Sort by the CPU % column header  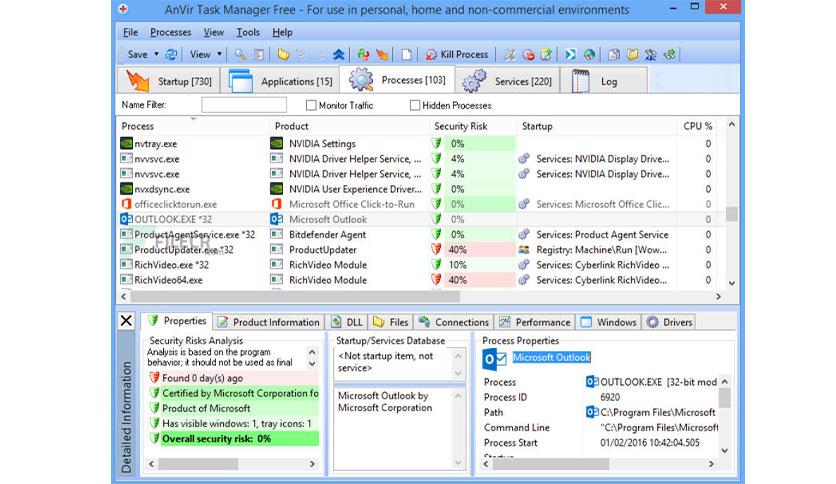tap(697, 126)
